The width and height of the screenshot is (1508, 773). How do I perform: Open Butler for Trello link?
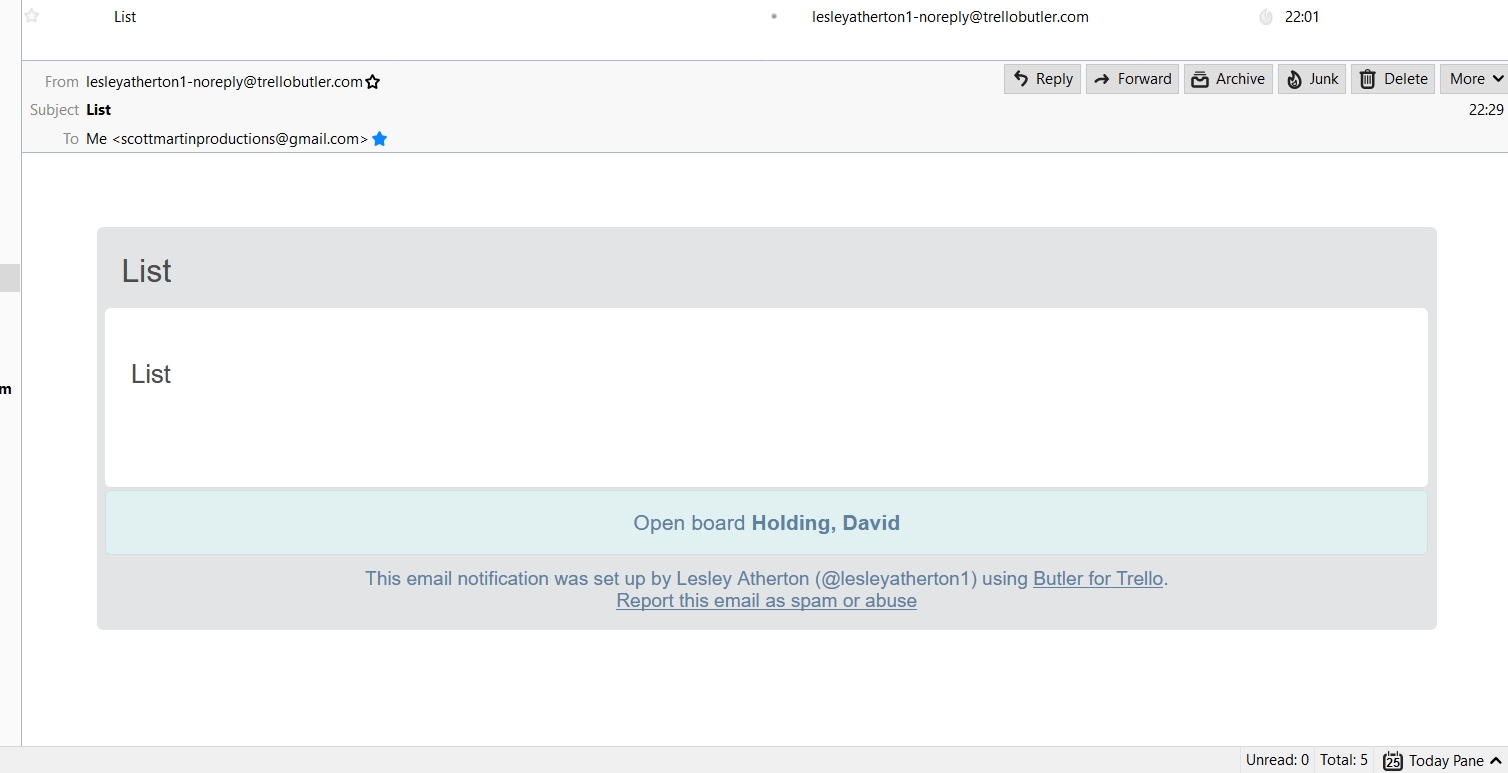coord(1098,578)
